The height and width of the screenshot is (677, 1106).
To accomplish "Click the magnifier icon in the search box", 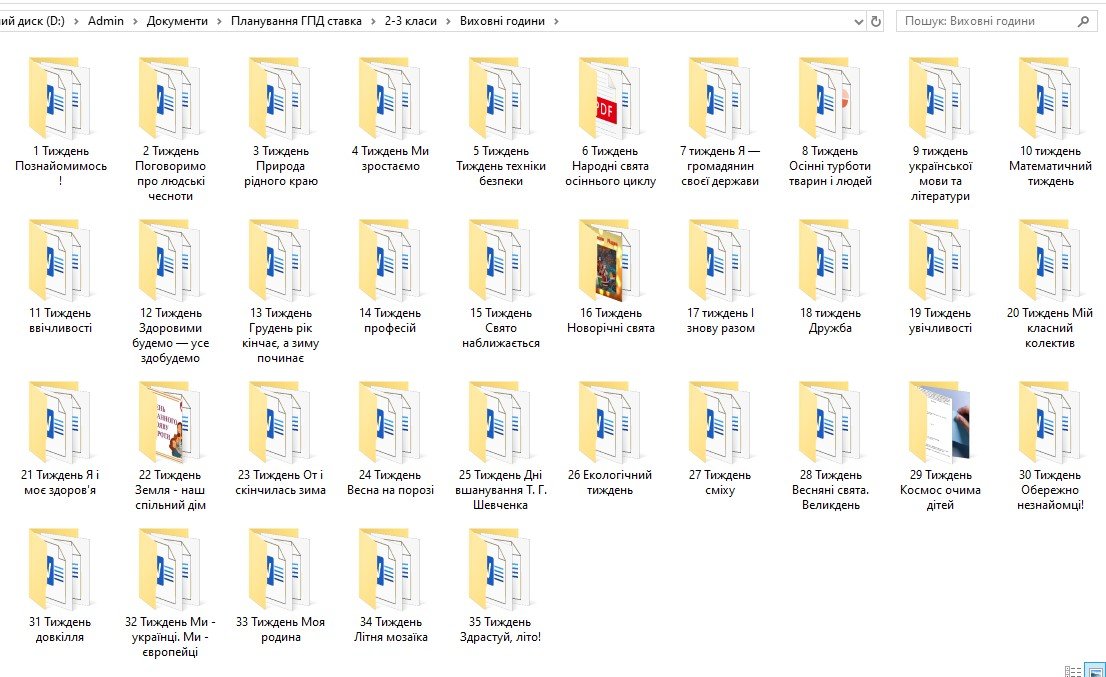I will (1084, 21).
